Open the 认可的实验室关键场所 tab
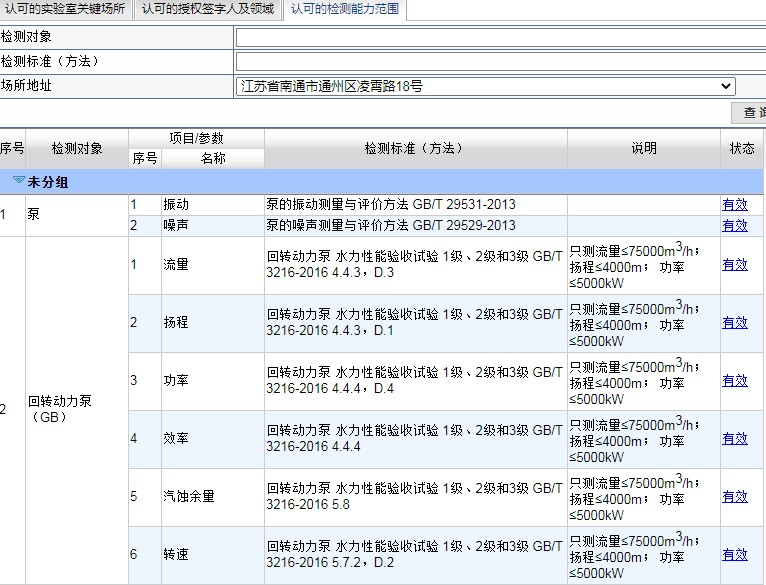The width and height of the screenshot is (766, 585). 65,9
